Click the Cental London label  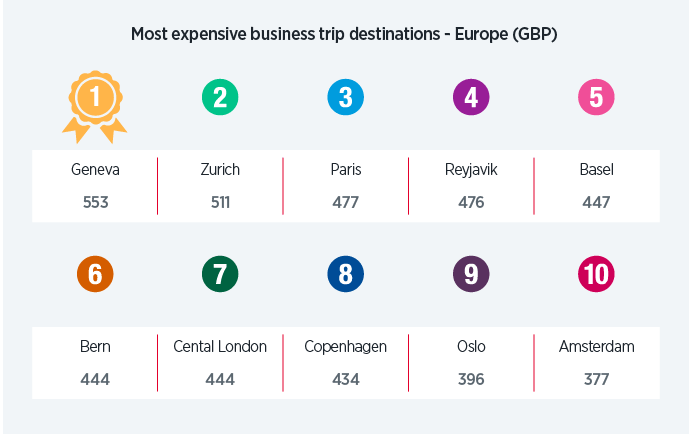click(220, 347)
